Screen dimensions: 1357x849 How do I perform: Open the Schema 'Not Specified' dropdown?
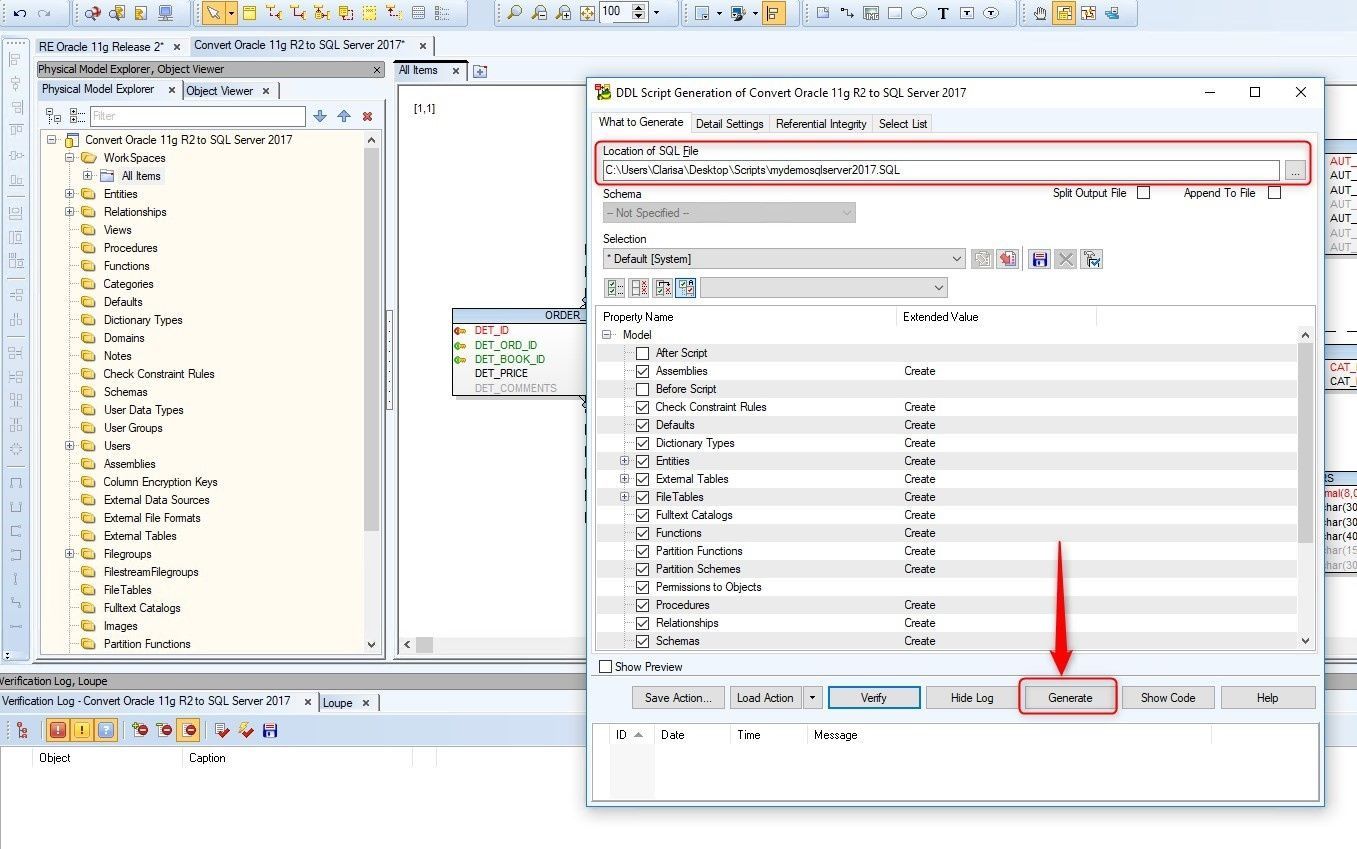tap(729, 213)
